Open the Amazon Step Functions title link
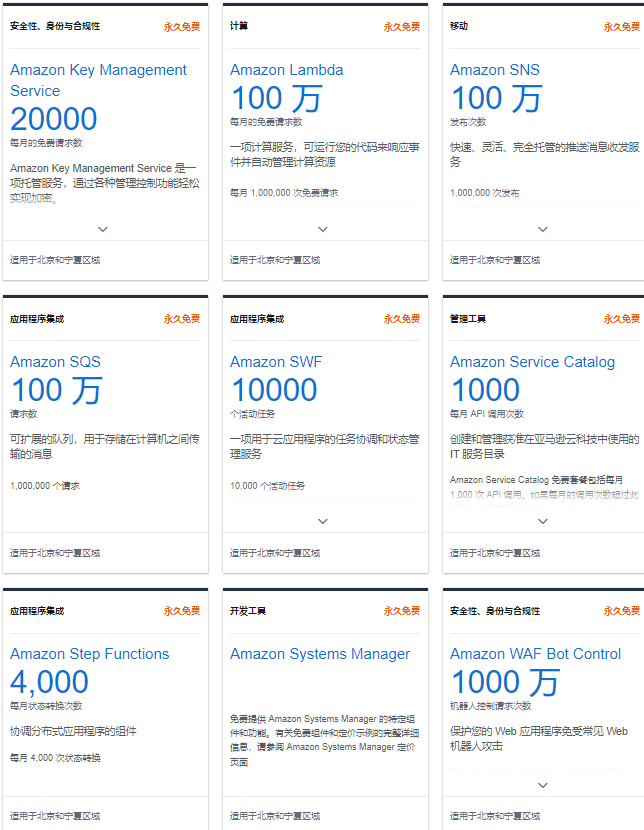The width and height of the screenshot is (644, 830). [x=89, y=654]
